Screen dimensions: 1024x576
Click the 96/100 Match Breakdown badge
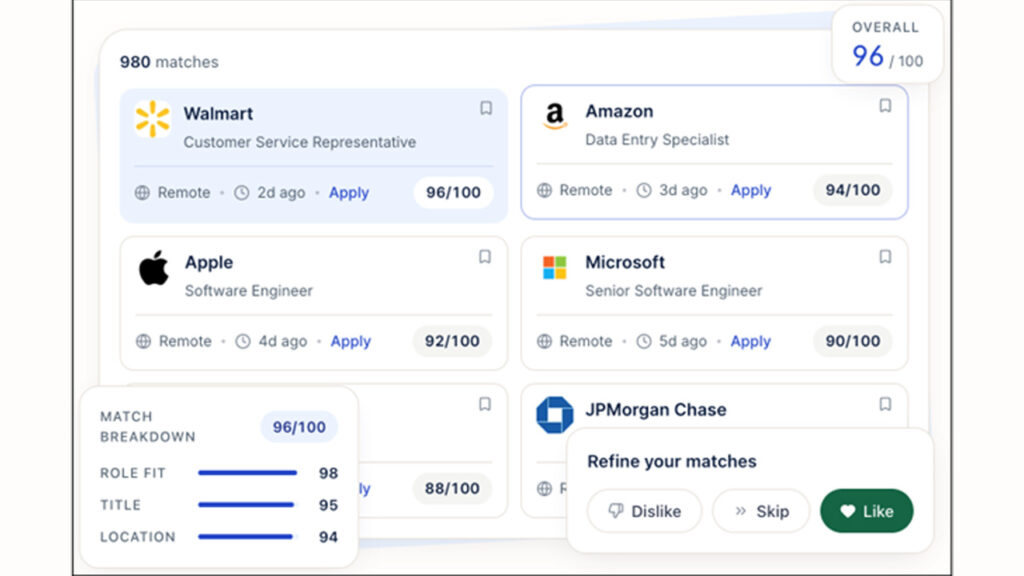[x=299, y=427]
